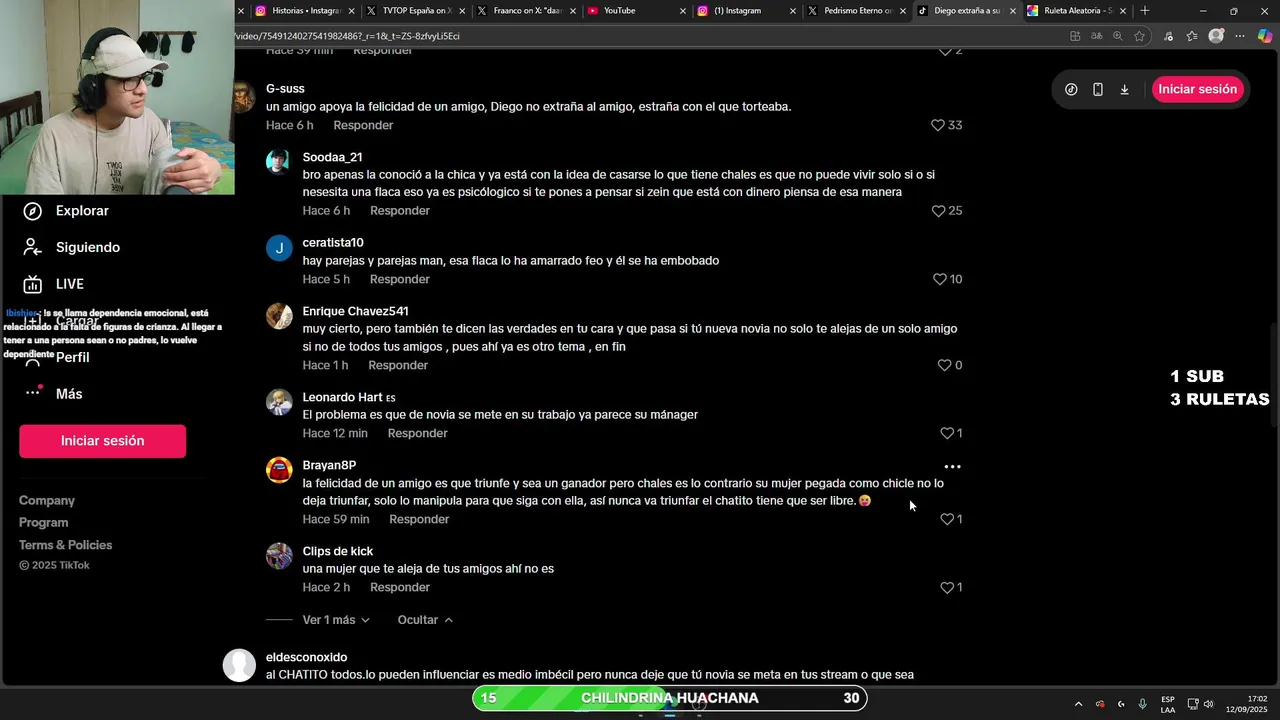Screen dimensions: 1280x720
Task: Click the CHILINDRINA HUACHANA progress bar
Action: coord(669,698)
